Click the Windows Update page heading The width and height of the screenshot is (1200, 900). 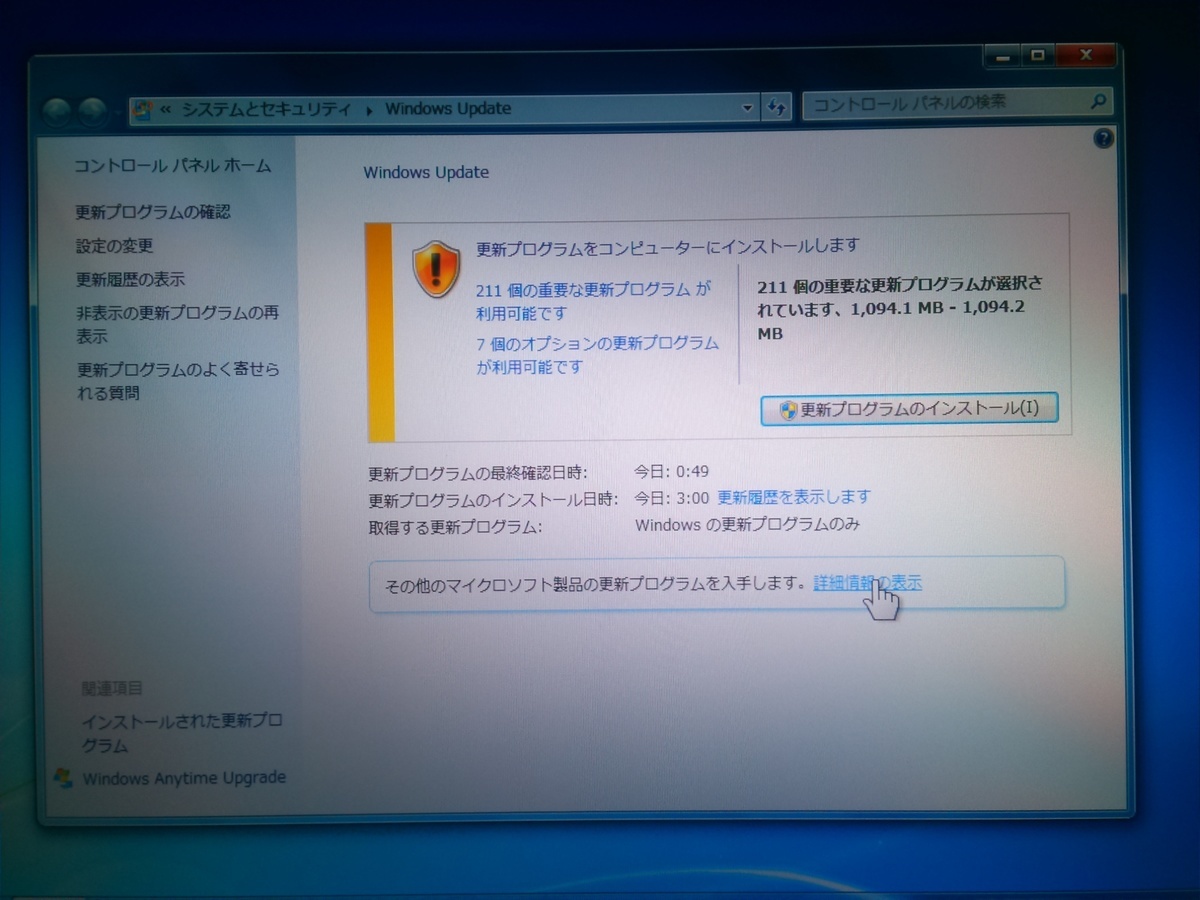[x=426, y=172]
